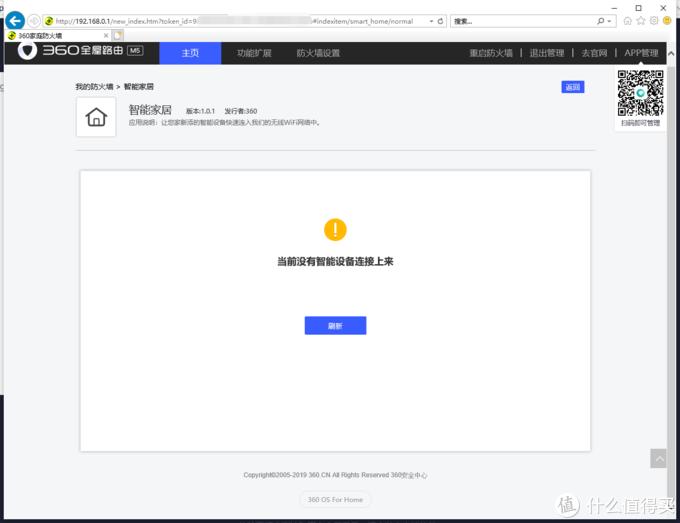Click 重启防火墙 link

pos(491,53)
